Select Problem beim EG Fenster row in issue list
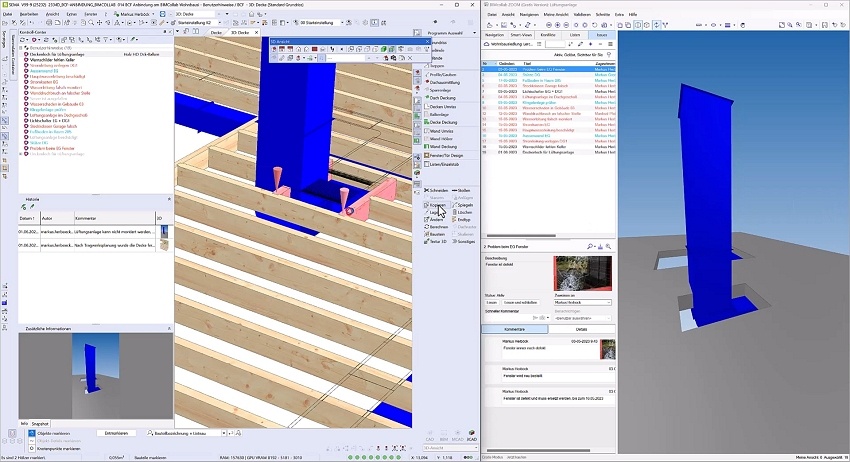850x462 pixels. (549, 69)
